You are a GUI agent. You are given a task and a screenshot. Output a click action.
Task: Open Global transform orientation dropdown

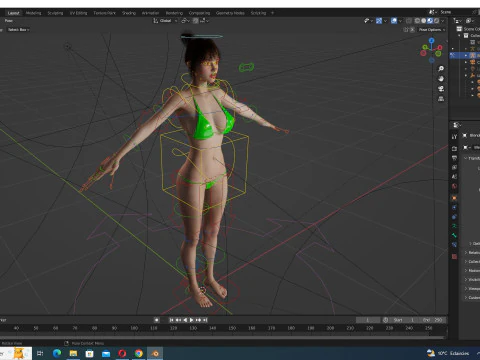pos(165,21)
